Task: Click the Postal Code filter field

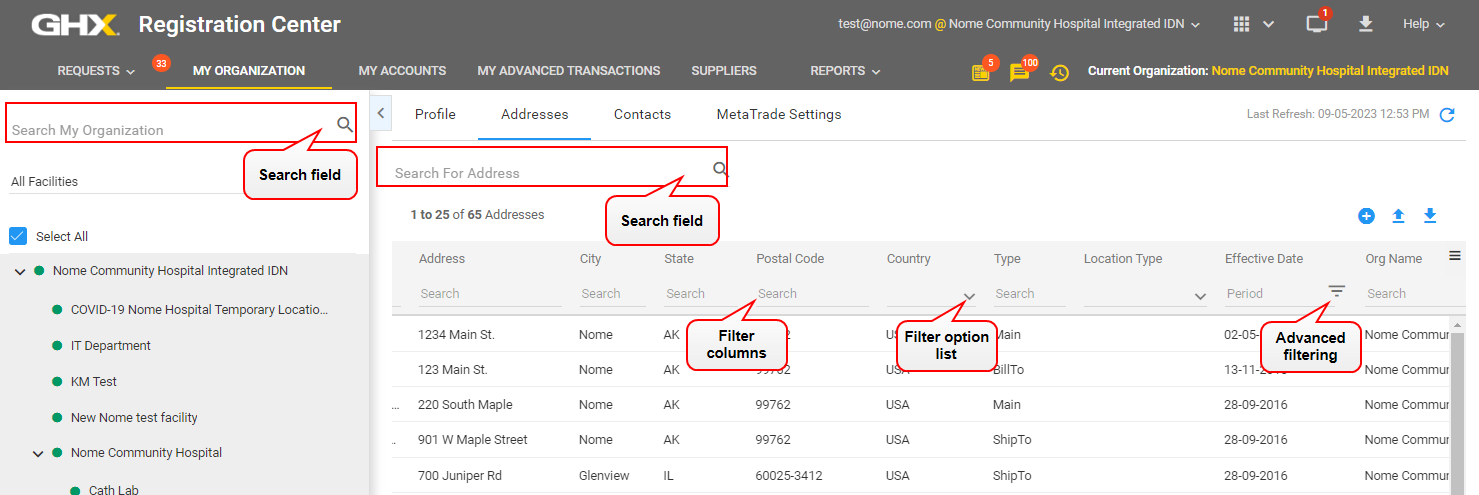Action: click(x=812, y=294)
